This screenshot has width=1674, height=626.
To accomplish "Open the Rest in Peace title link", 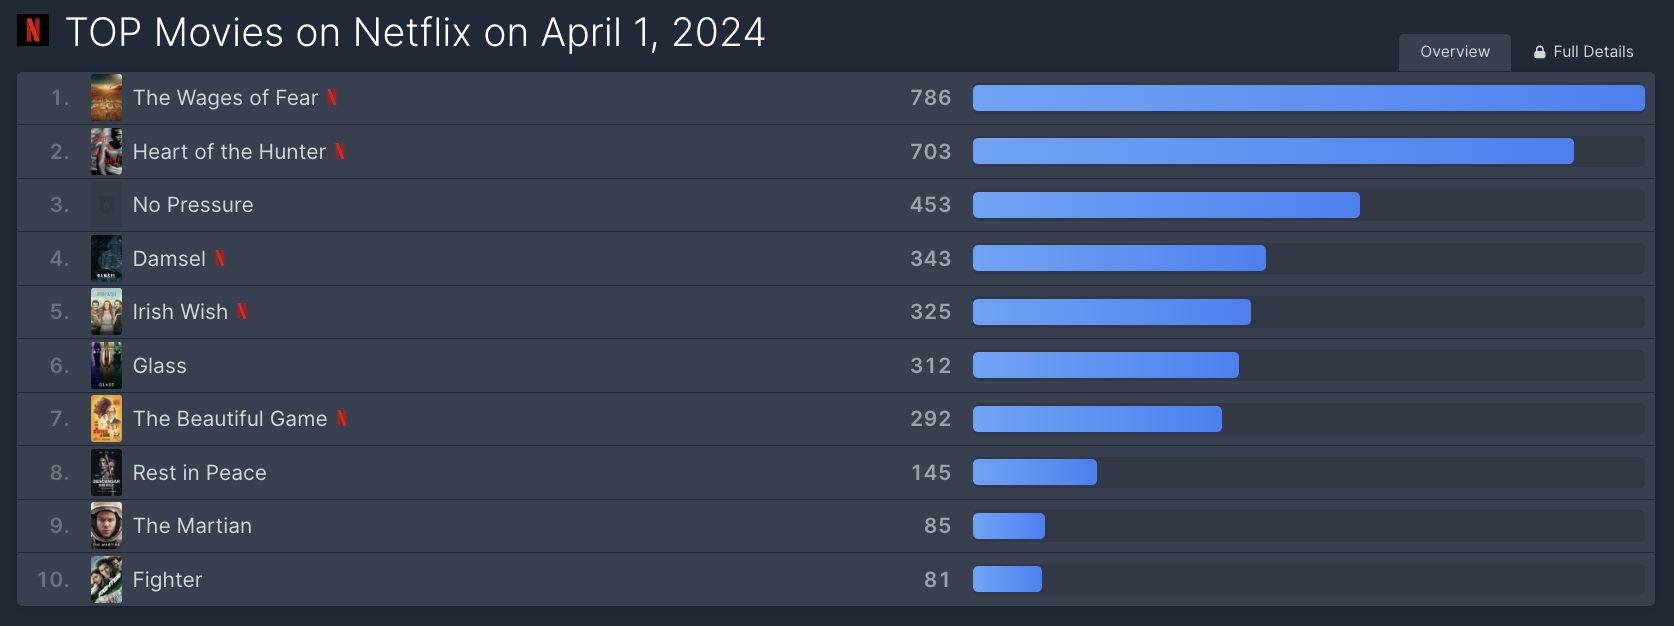I will [200, 473].
